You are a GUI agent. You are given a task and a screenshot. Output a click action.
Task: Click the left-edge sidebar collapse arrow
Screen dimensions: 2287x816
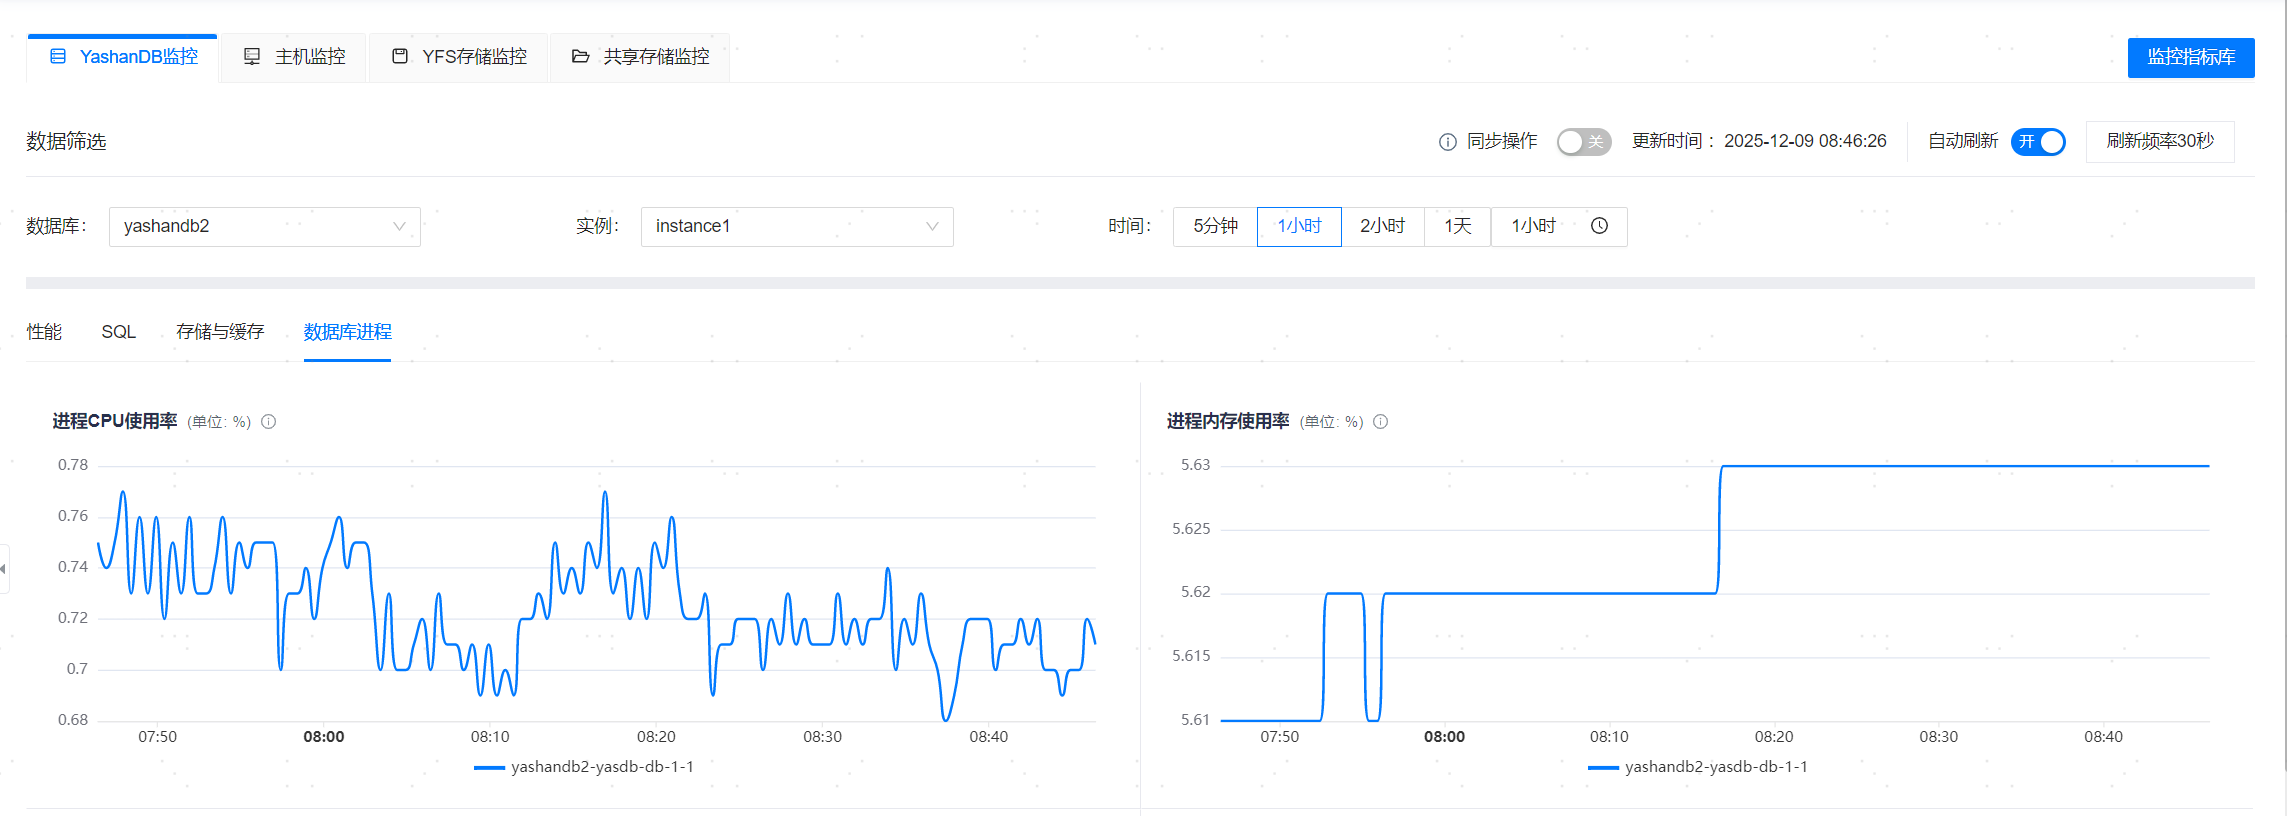4,569
